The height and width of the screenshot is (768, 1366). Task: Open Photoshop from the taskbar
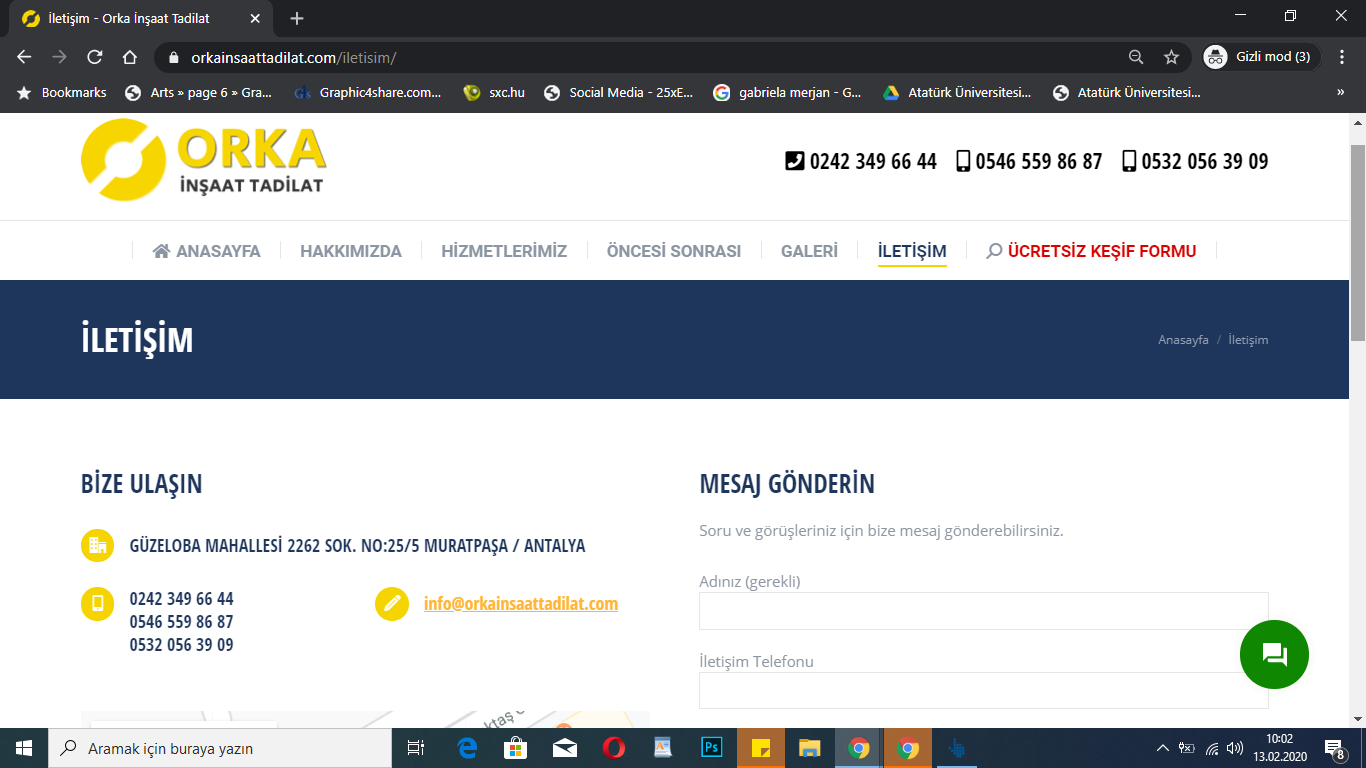click(x=712, y=748)
